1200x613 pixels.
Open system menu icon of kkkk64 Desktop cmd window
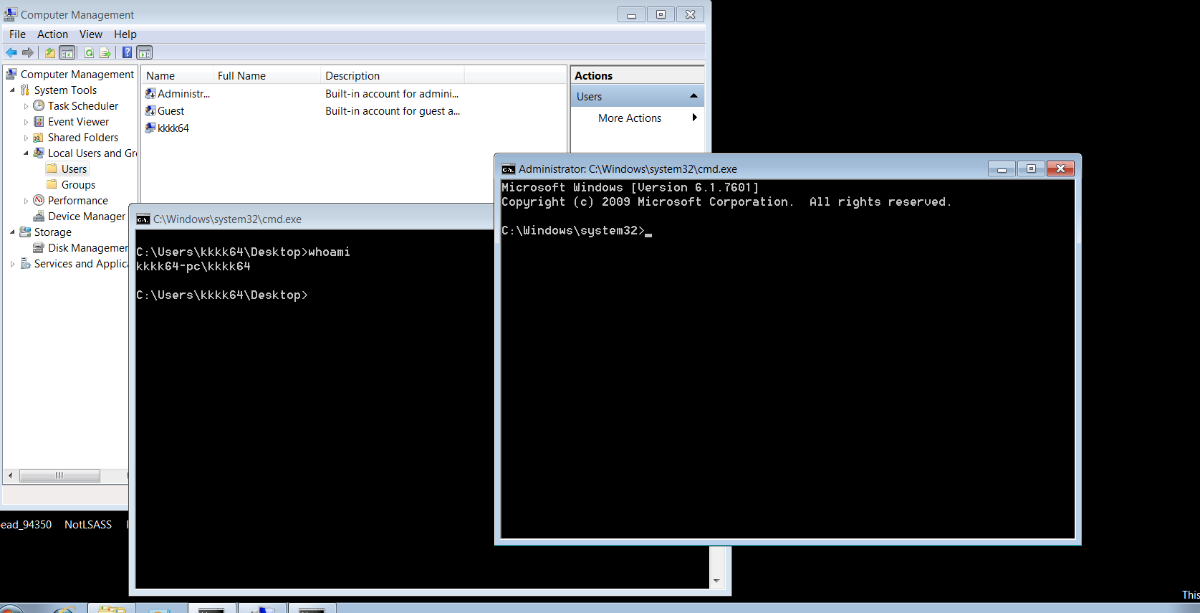143,219
